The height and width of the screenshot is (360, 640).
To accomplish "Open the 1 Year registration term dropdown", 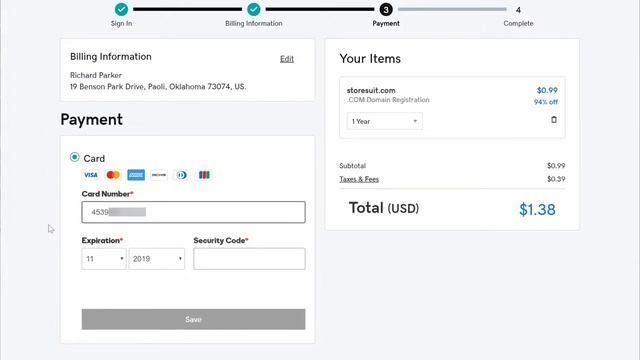I will 385,121.
